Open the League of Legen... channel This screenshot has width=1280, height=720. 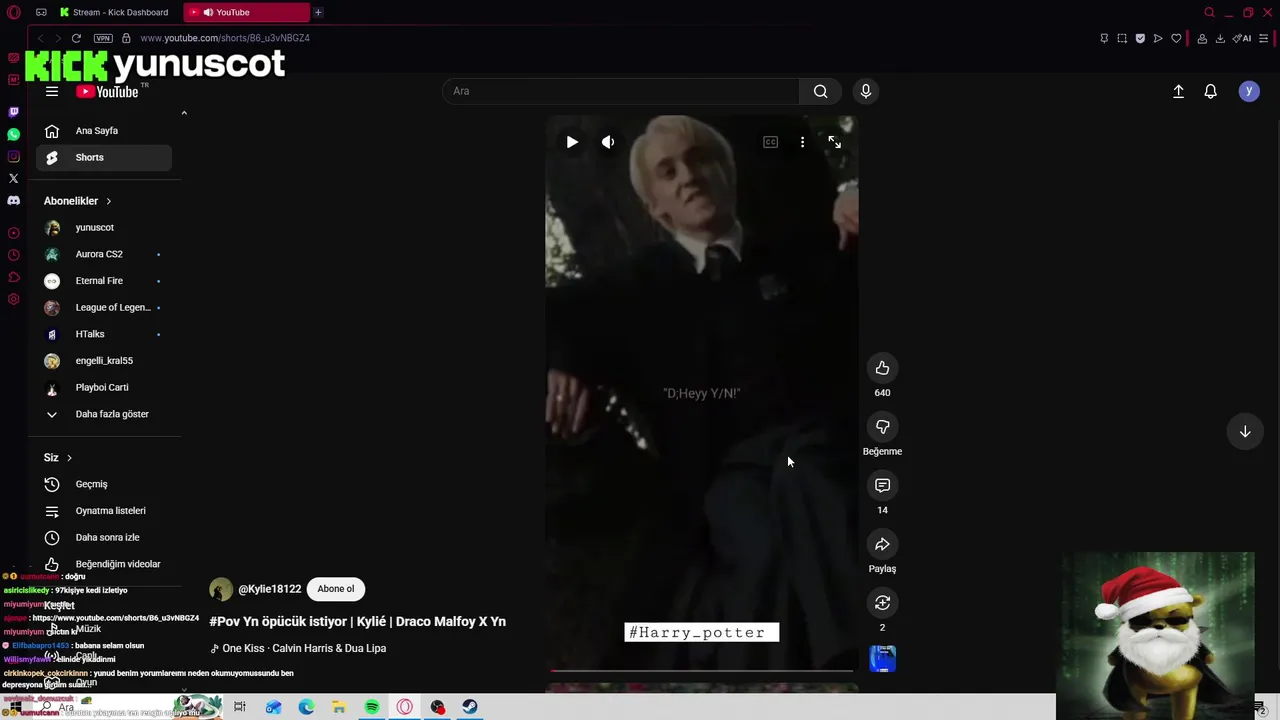pos(104,307)
